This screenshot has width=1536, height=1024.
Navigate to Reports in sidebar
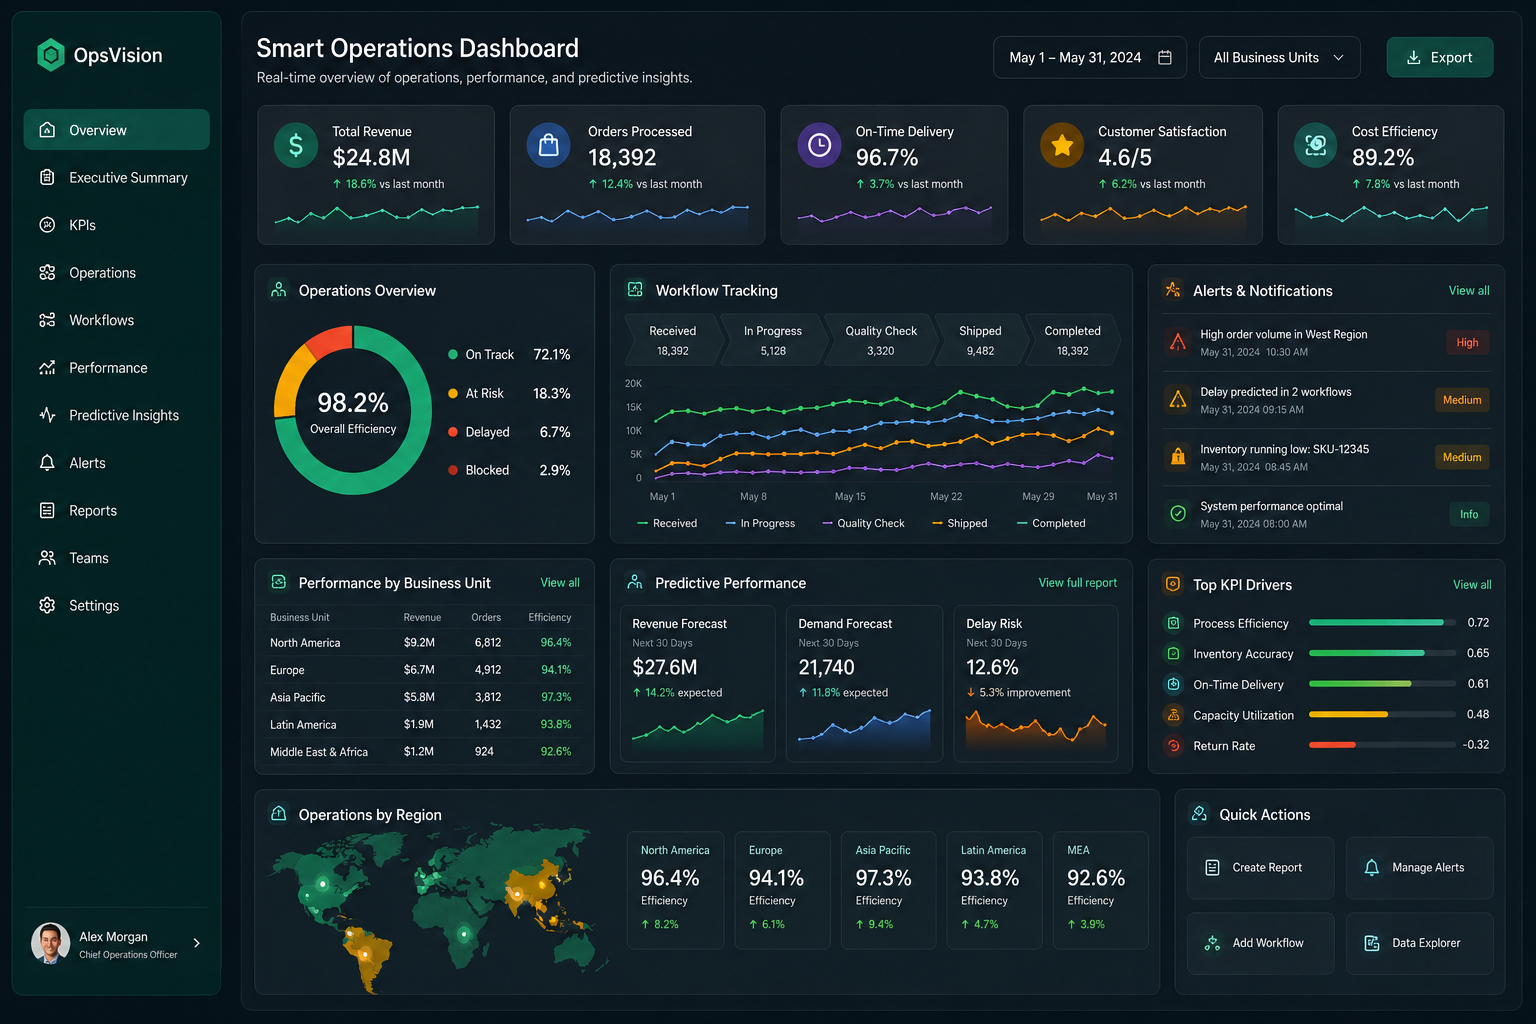coord(116,510)
